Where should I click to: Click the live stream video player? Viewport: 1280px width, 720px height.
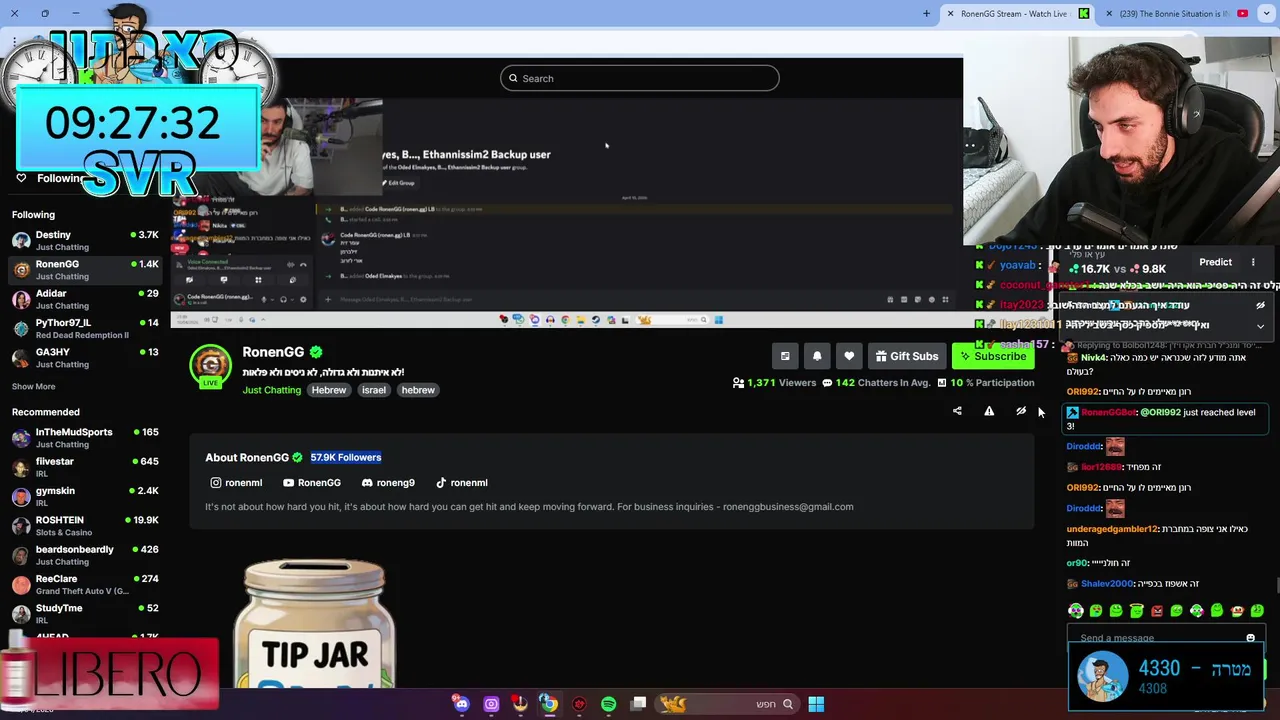(566, 213)
